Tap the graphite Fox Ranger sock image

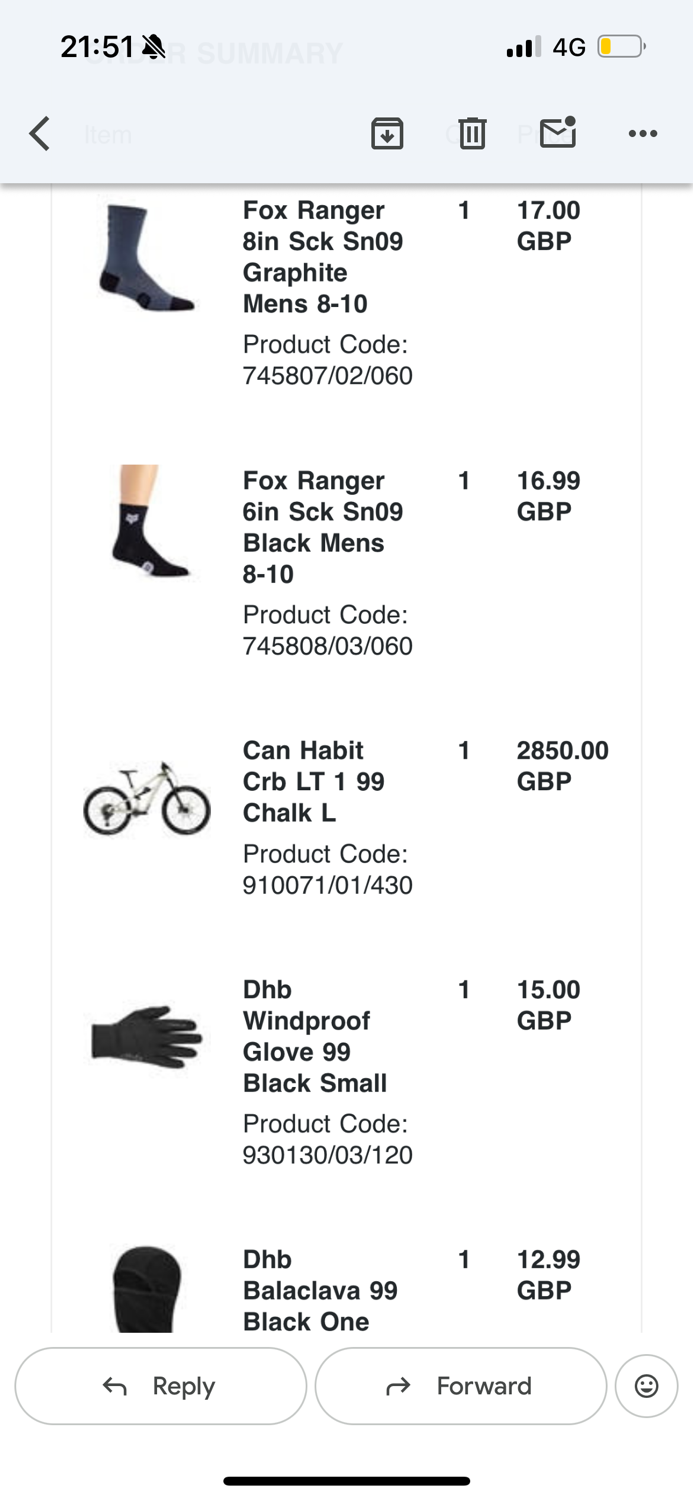146,258
